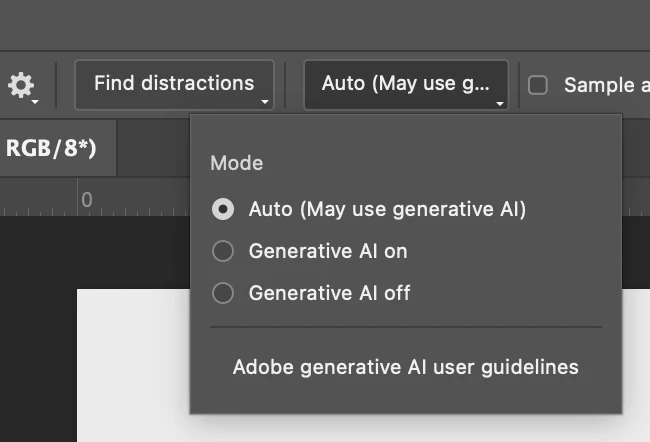Open Adobe generative AI user guidelines link
The width and height of the screenshot is (650, 442).
click(405, 367)
